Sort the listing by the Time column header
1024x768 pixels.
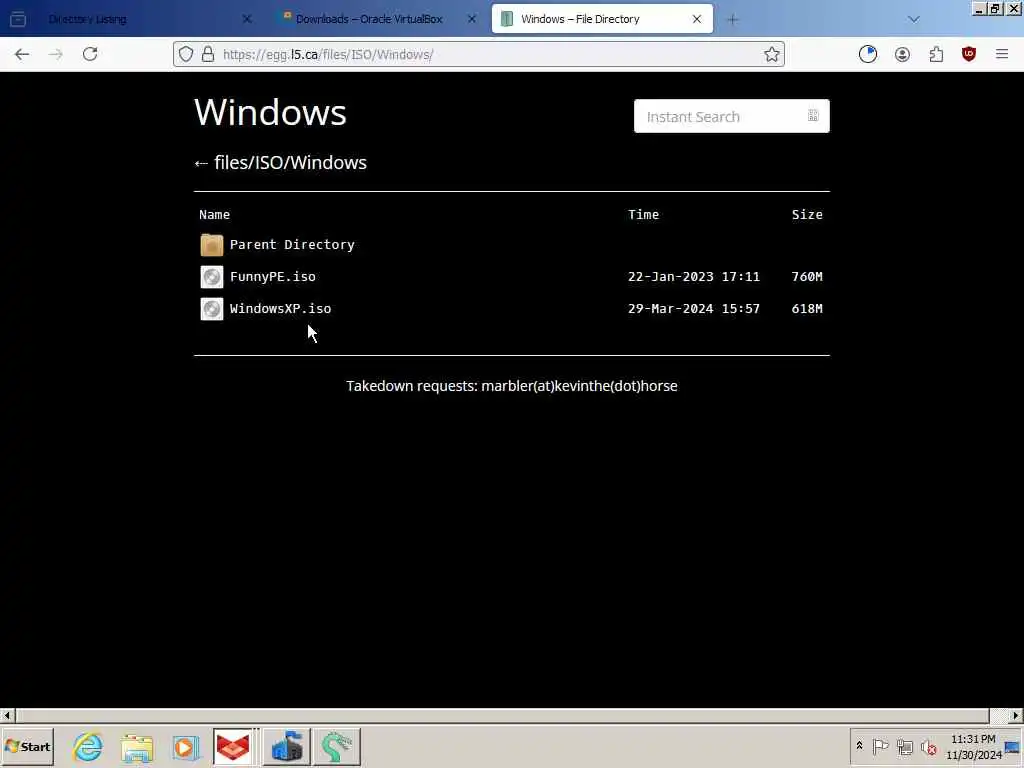pos(643,214)
